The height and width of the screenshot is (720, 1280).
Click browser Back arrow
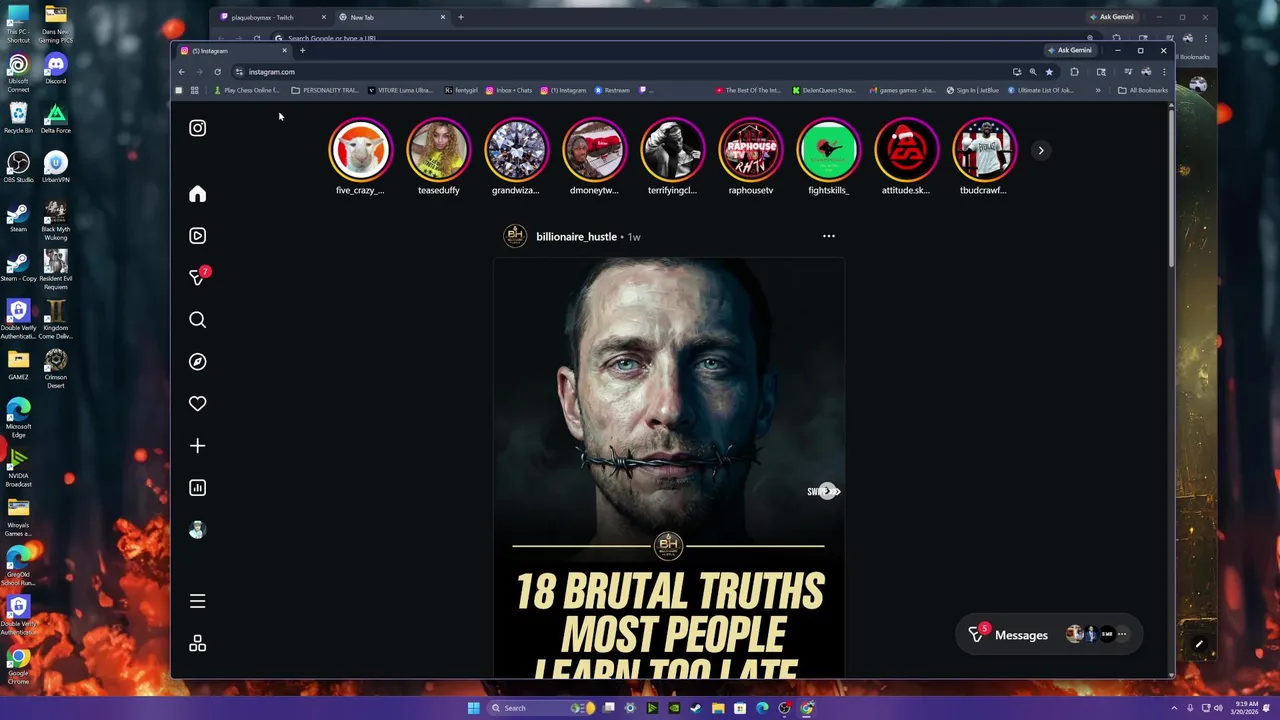[181, 72]
